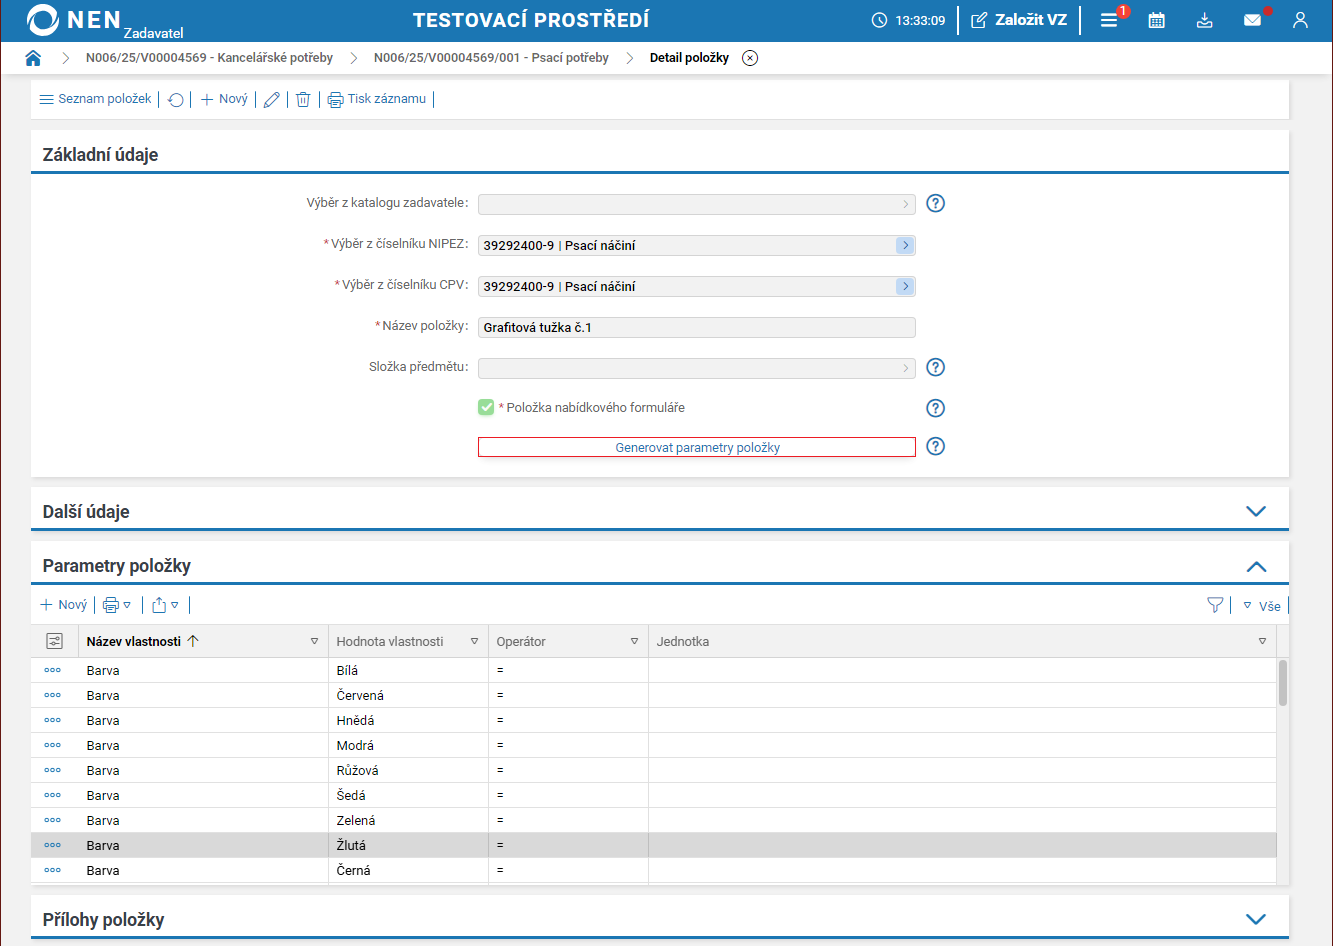
Task: Collapse the Parametry položky section
Action: click(x=1256, y=566)
